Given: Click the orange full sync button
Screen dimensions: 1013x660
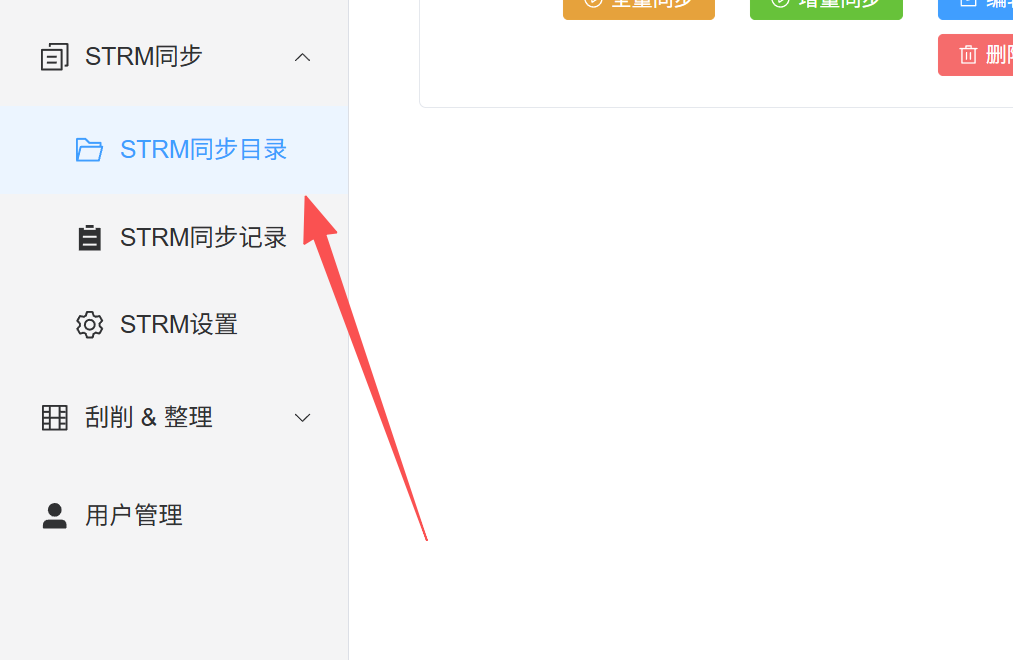Looking at the screenshot, I should coord(639,8).
